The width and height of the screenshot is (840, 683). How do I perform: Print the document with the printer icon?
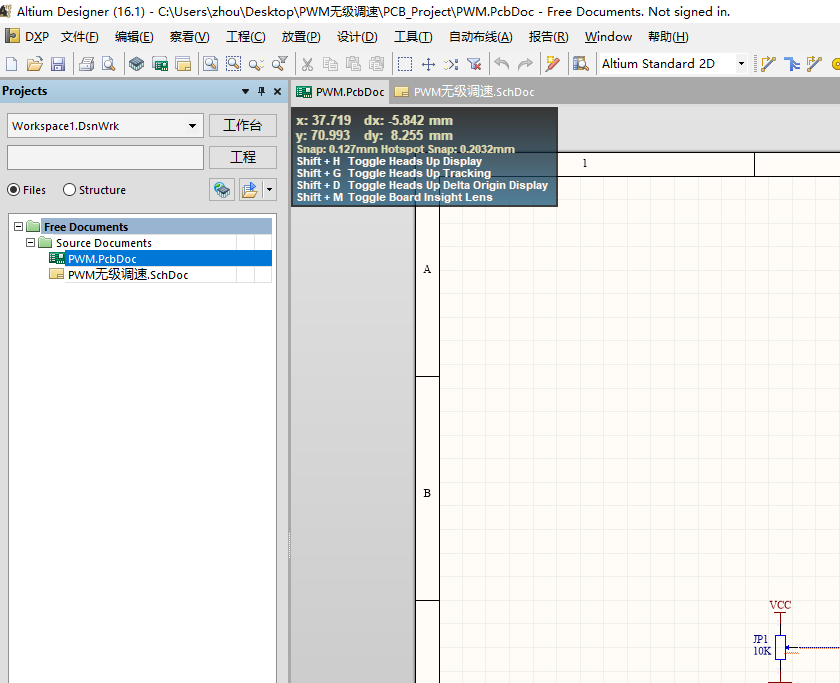click(86, 64)
